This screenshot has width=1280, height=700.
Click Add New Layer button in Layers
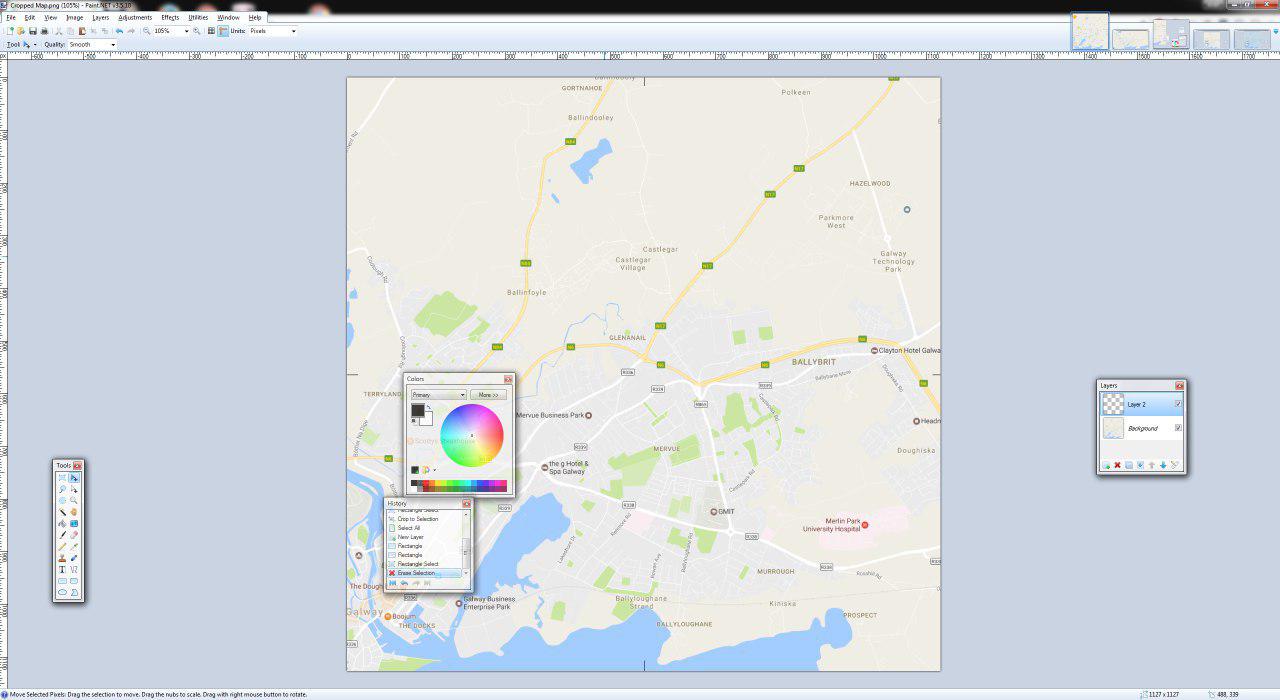1106,465
